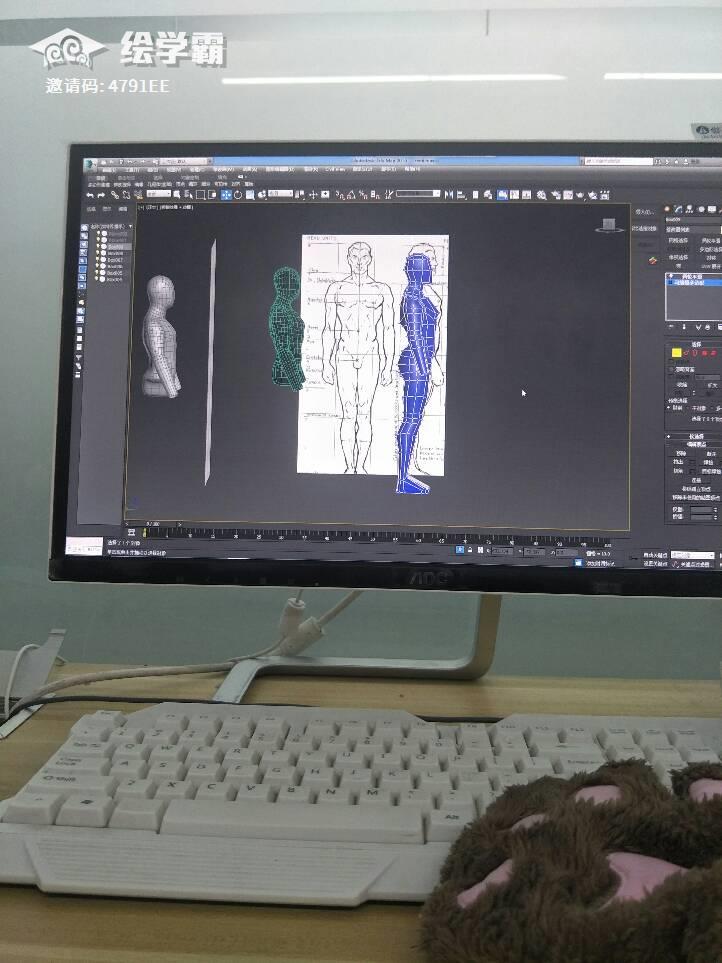Click the scene explorer name column sort arrow
This screenshot has height=963, width=722.
pyautogui.click(x=131, y=227)
